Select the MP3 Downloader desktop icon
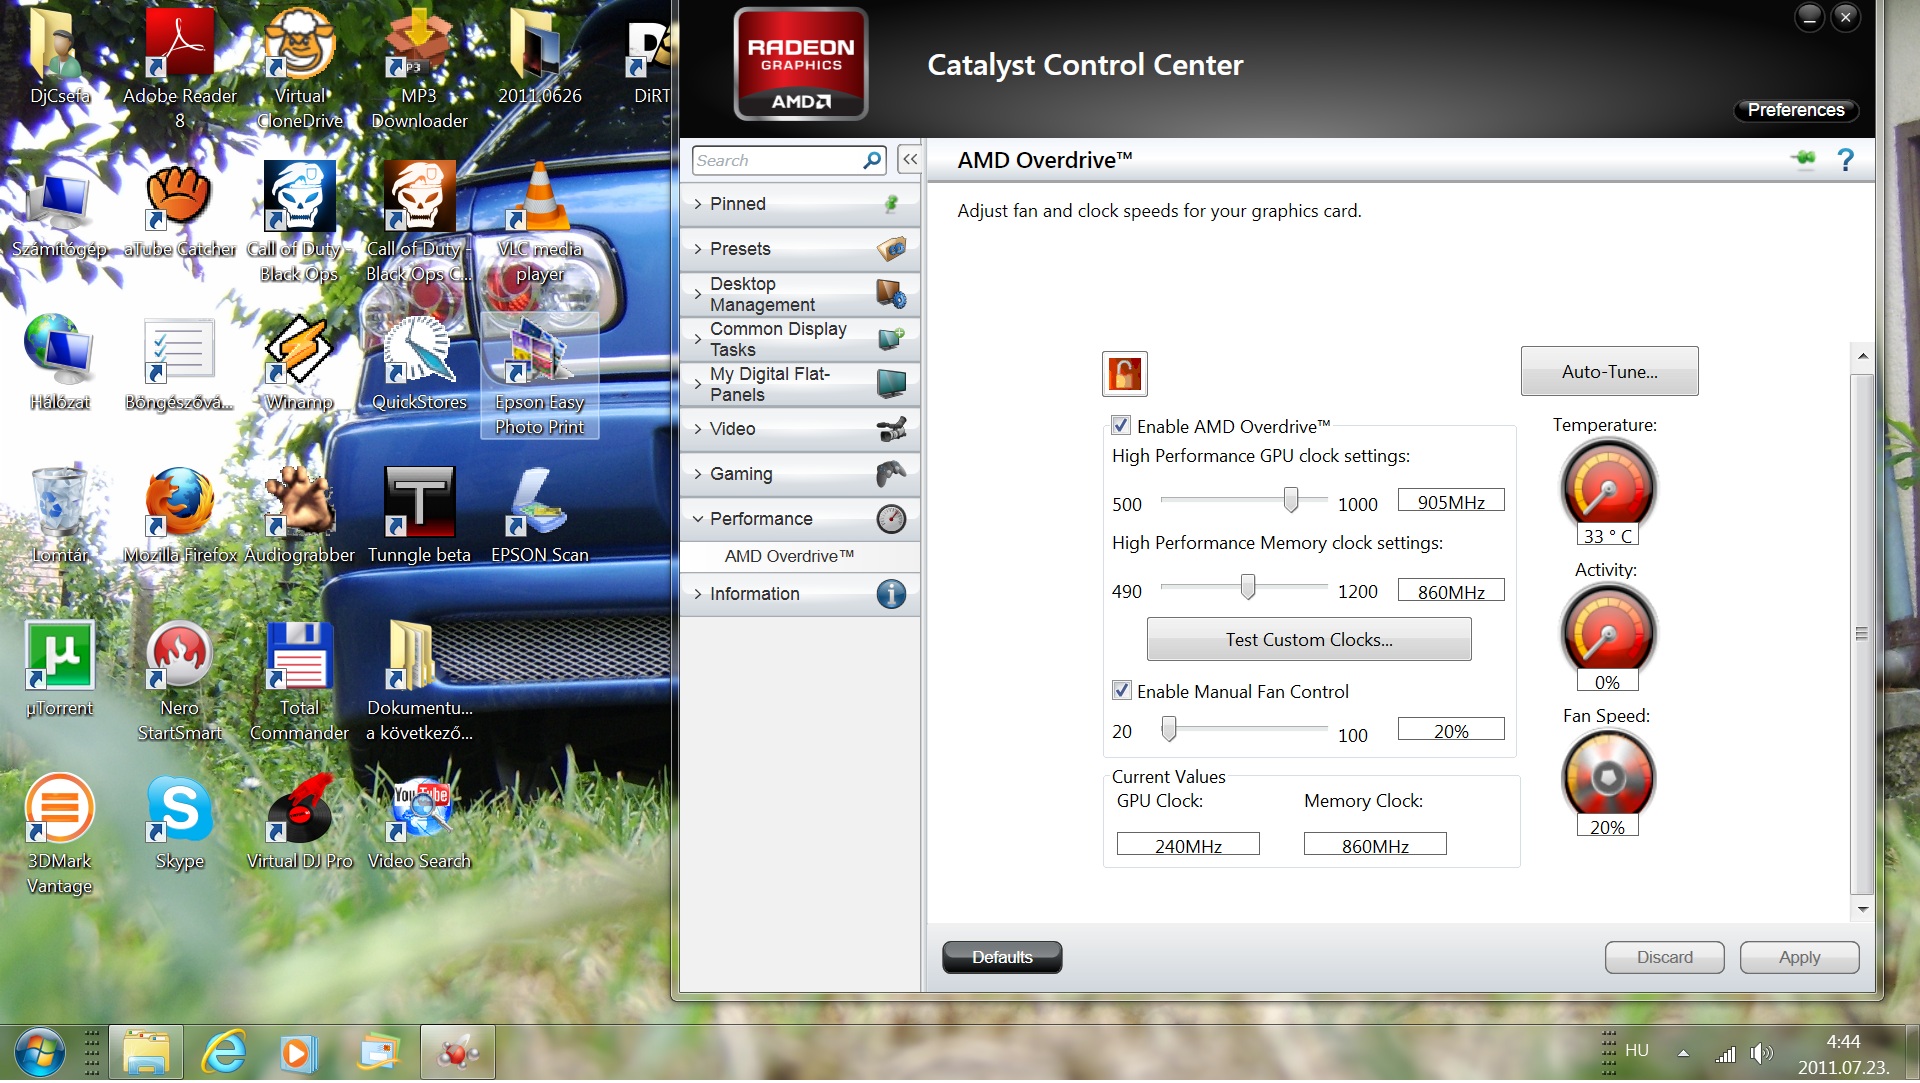This screenshot has height=1083, width=1920. (419, 66)
